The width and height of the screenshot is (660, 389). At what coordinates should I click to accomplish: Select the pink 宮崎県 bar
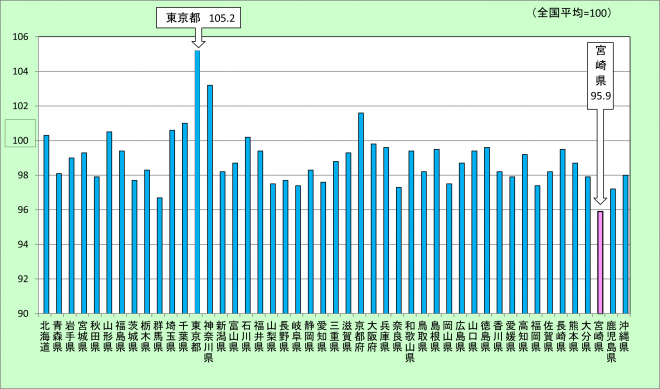click(600, 262)
